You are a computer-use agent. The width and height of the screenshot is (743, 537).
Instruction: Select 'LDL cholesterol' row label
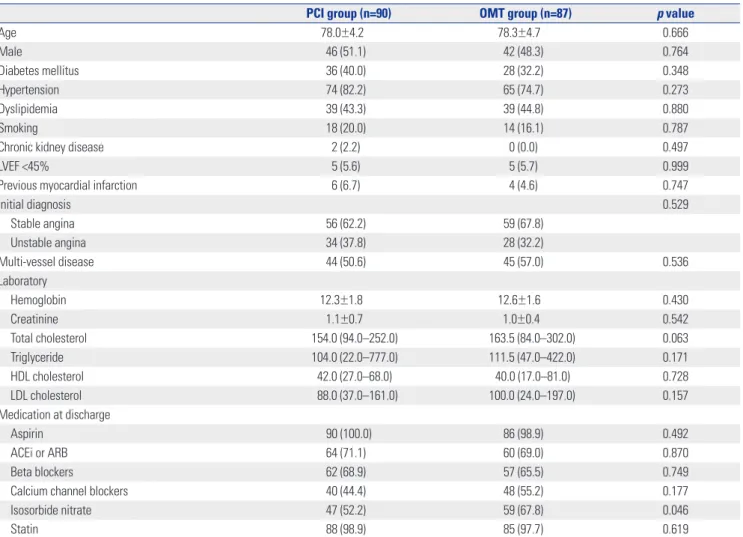point(46,396)
